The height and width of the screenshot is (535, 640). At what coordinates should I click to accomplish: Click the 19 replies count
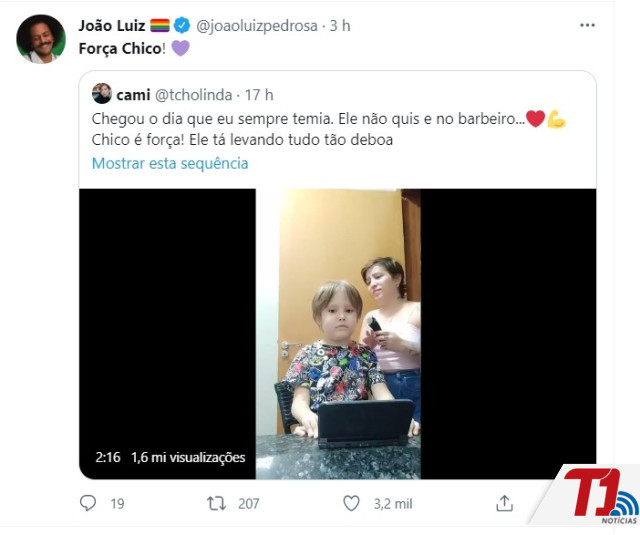(x=117, y=504)
